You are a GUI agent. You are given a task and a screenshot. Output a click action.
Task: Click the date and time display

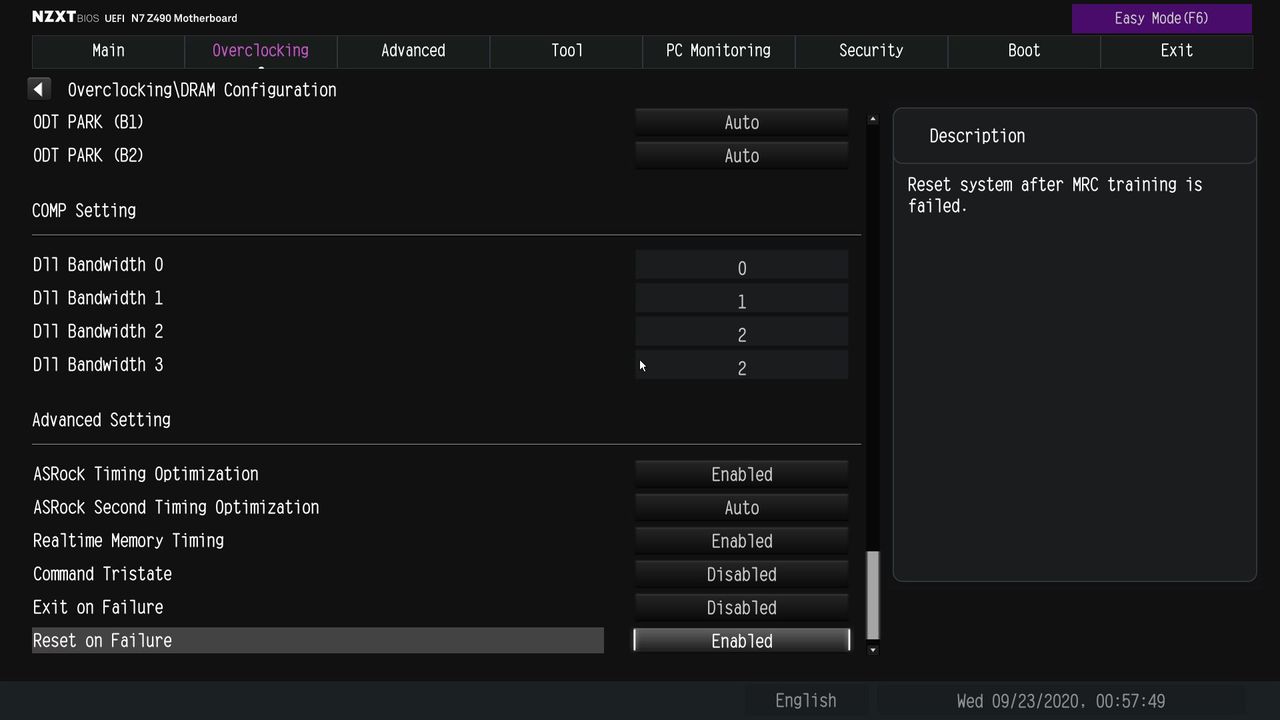(1061, 700)
